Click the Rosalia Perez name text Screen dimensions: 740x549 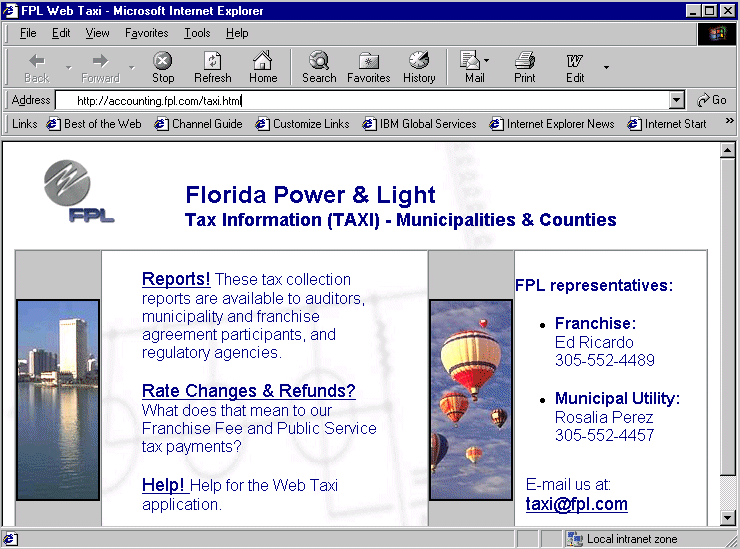(604, 417)
